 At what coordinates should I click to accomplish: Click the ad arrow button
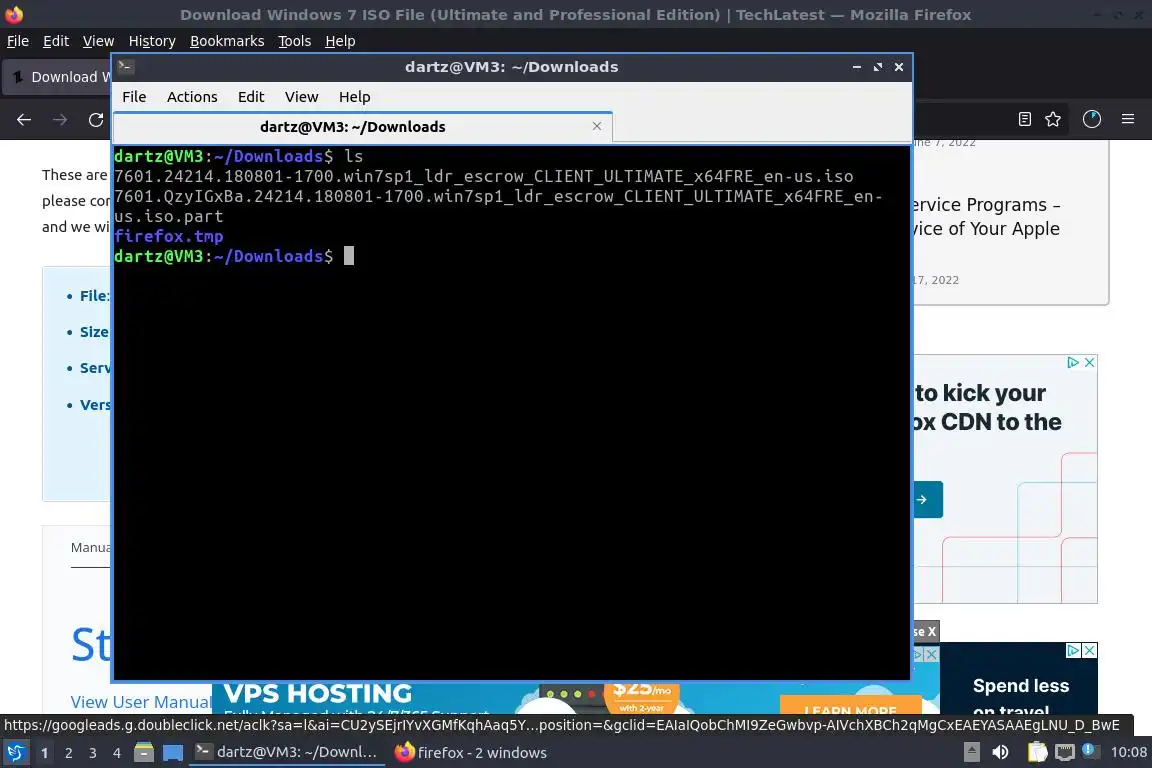927,500
